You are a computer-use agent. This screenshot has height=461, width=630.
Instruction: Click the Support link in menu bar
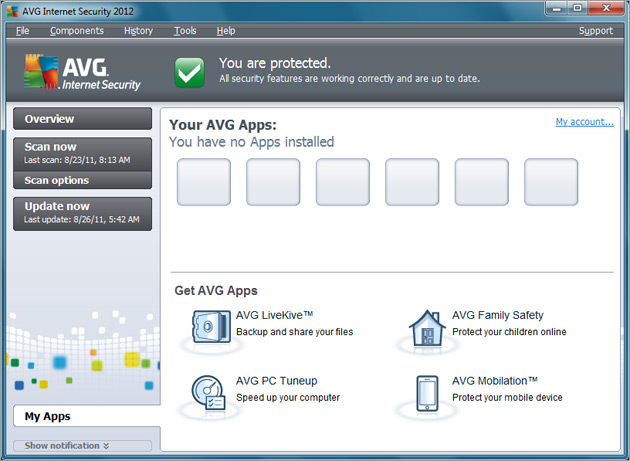(x=595, y=31)
